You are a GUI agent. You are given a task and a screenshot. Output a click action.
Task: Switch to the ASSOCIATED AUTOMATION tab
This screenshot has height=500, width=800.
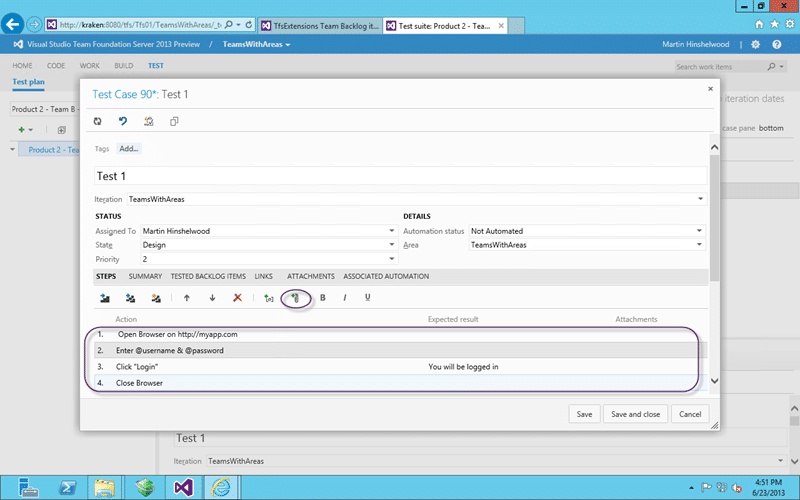pos(386,276)
